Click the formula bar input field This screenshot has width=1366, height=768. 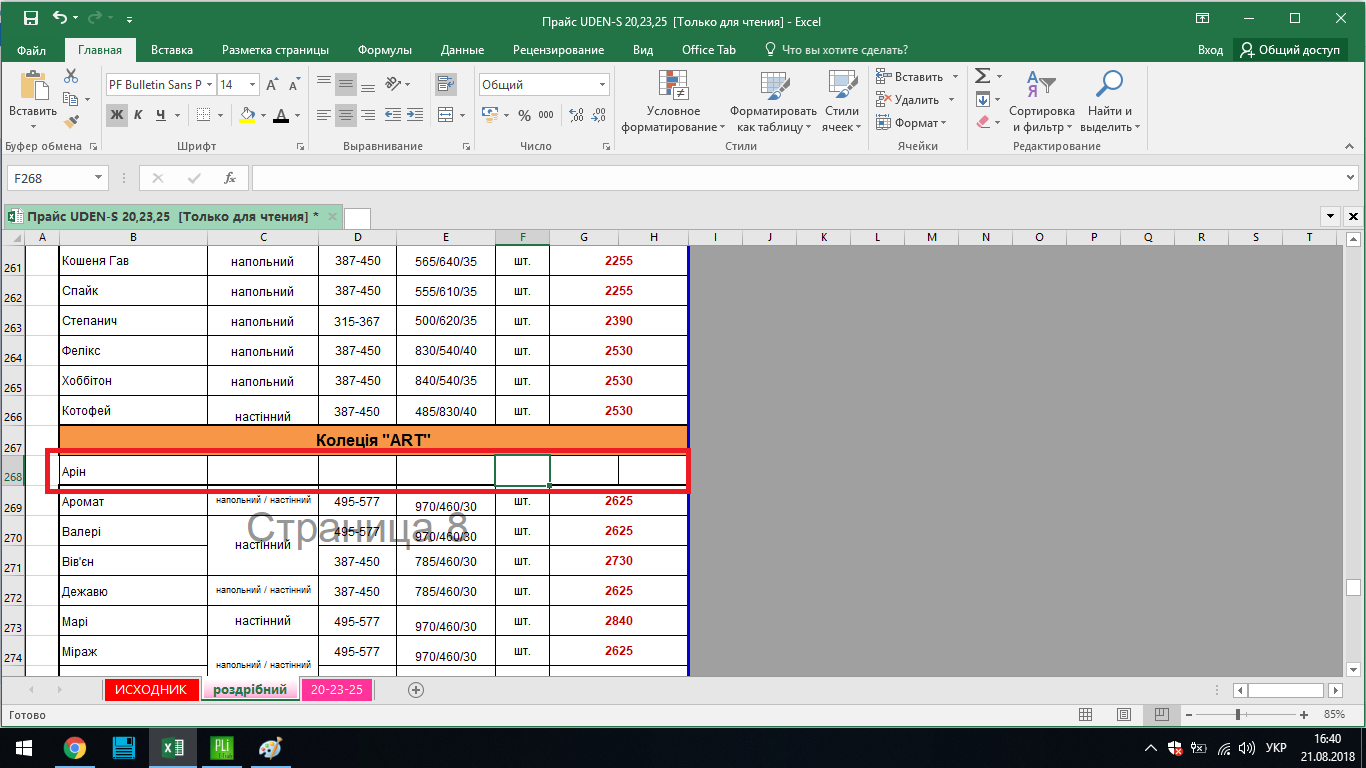pyautogui.click(x=797, y=178)
